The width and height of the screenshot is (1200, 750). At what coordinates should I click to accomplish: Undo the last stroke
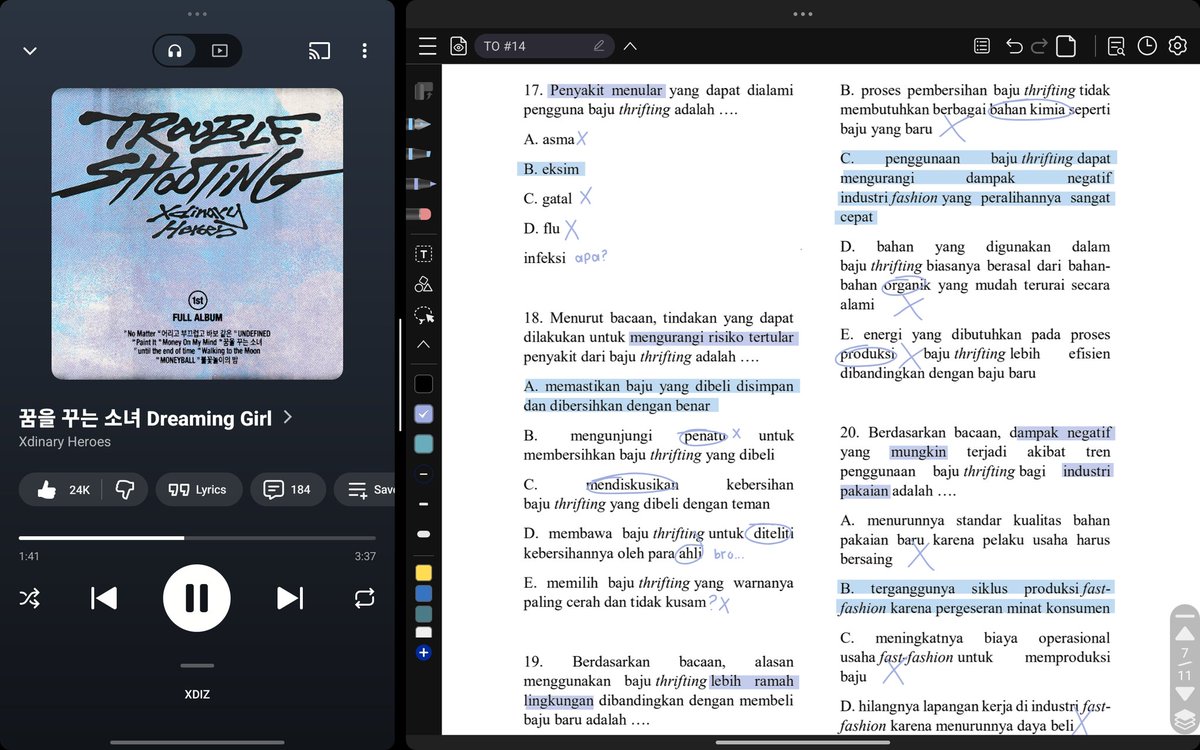(x=1014, y=46)
